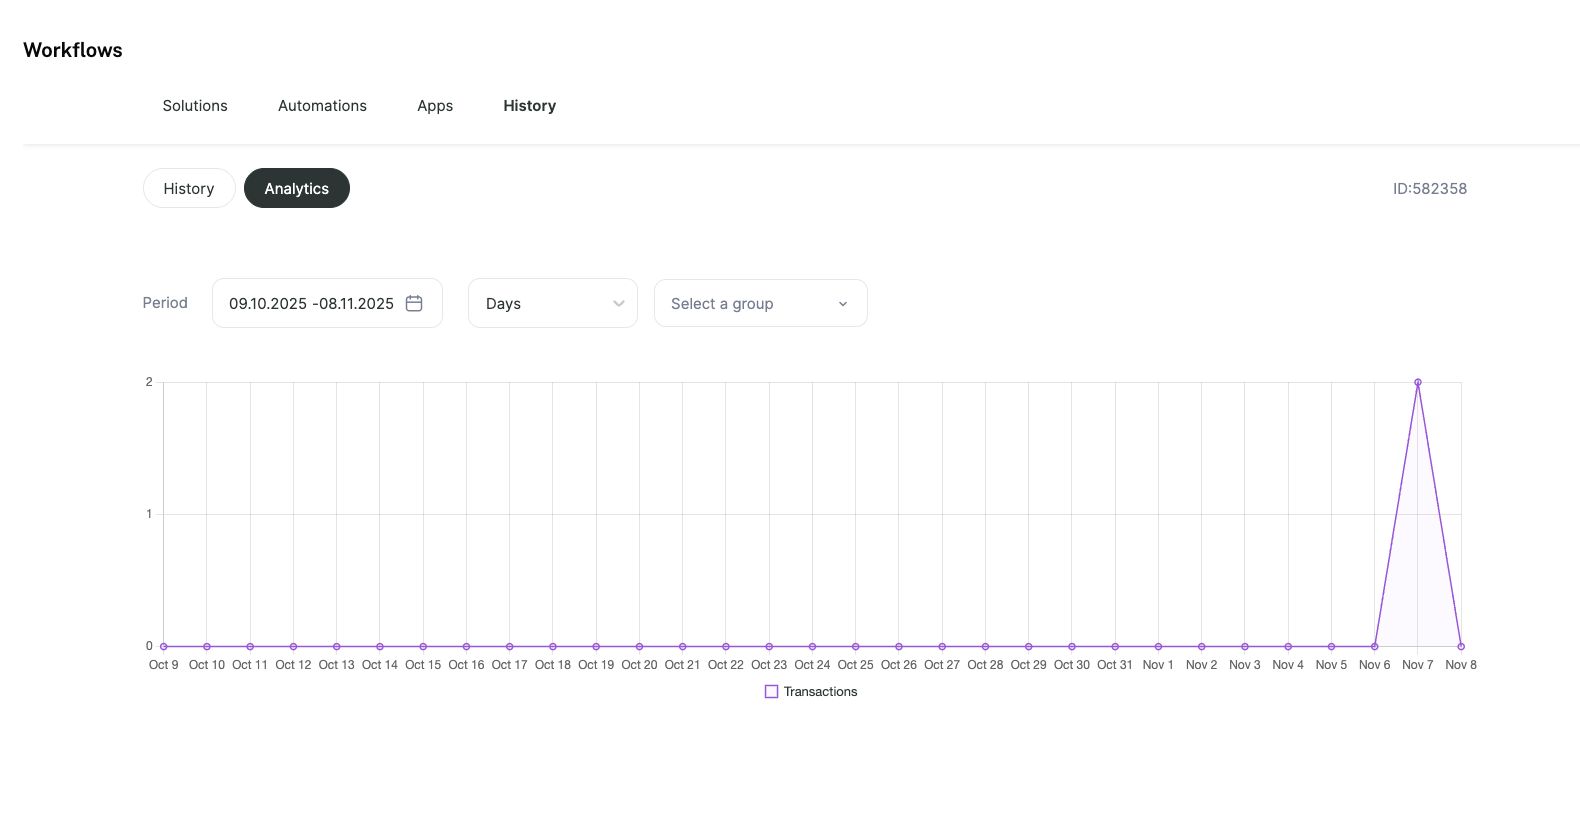The width and height of the screenshot is (1580, 826).
Task: Select the Analytics pill button
Action: click(297, 188)
